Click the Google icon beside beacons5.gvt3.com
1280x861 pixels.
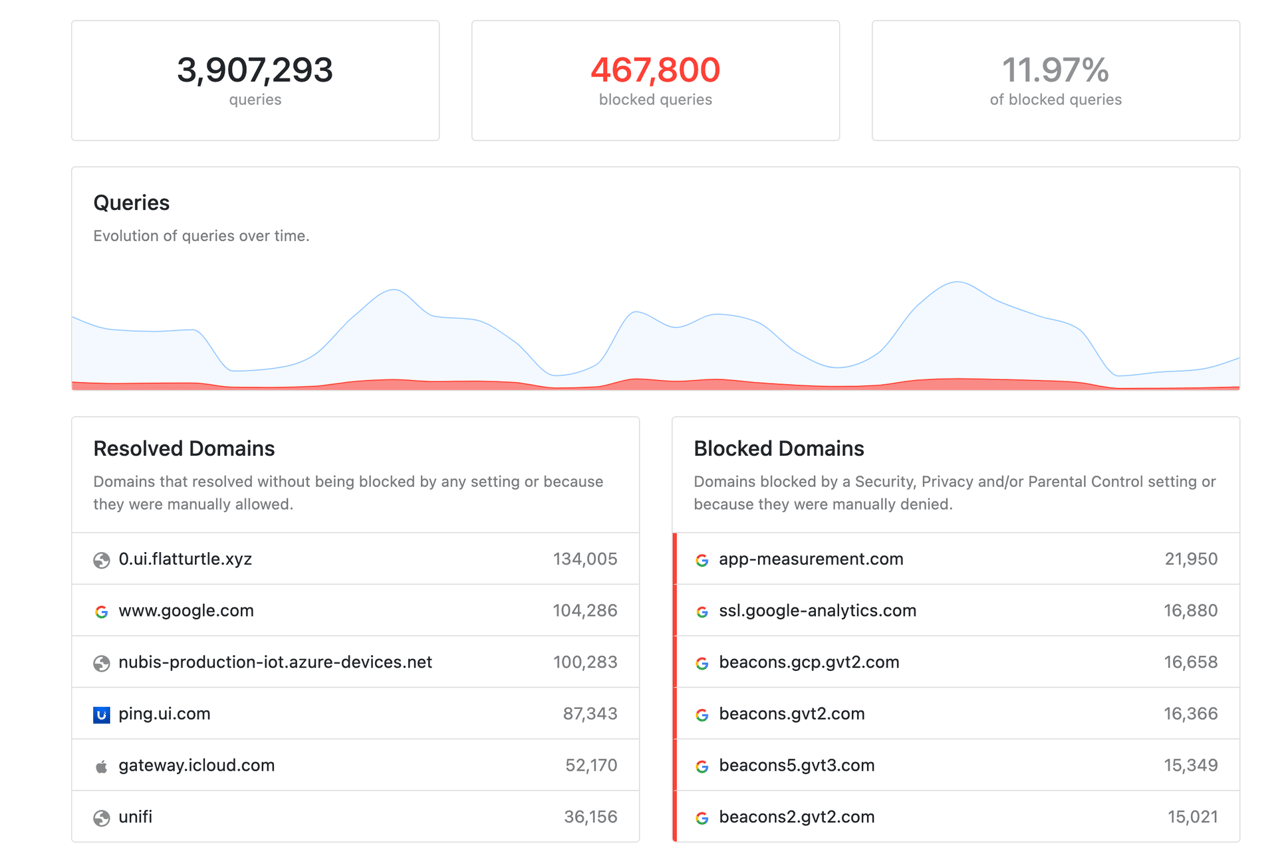(x=702, y=766)
